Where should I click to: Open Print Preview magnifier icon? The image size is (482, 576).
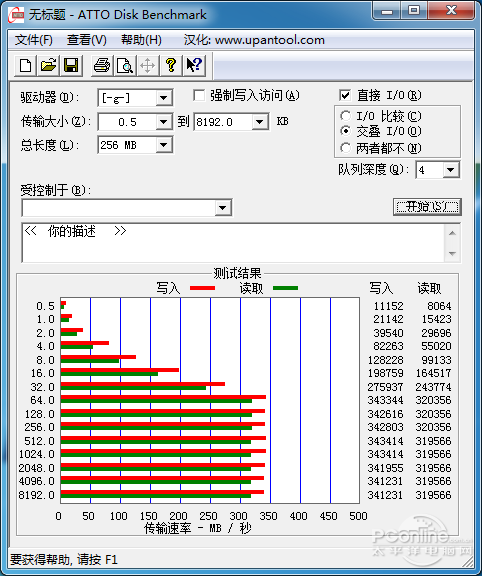coord(125,66)
